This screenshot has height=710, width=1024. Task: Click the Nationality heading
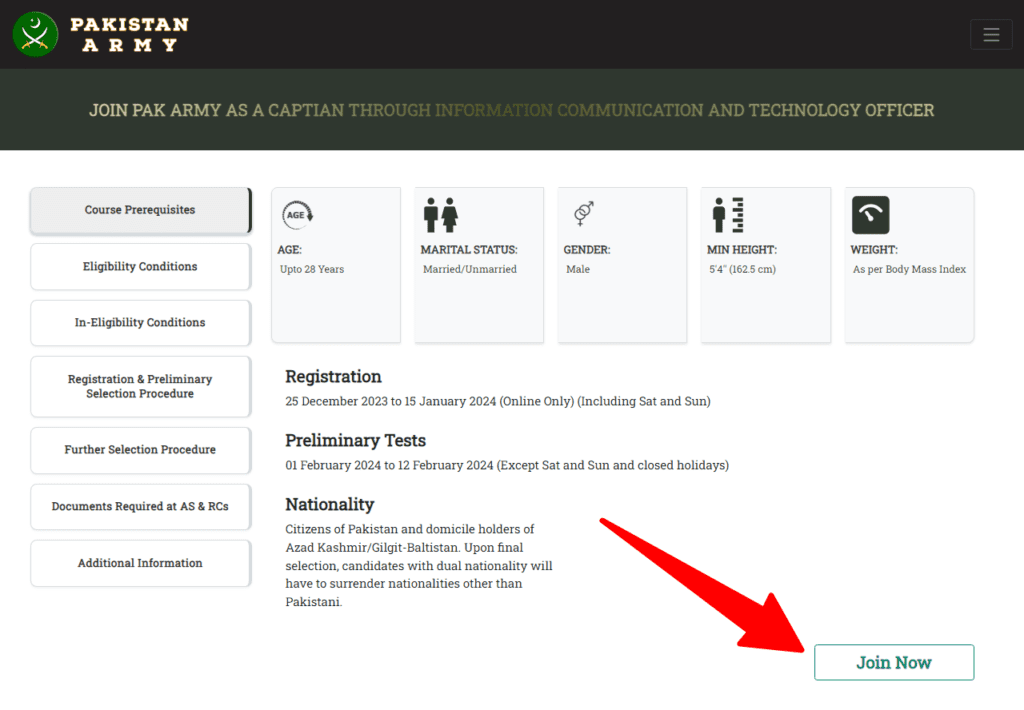[x=330, y=504]
